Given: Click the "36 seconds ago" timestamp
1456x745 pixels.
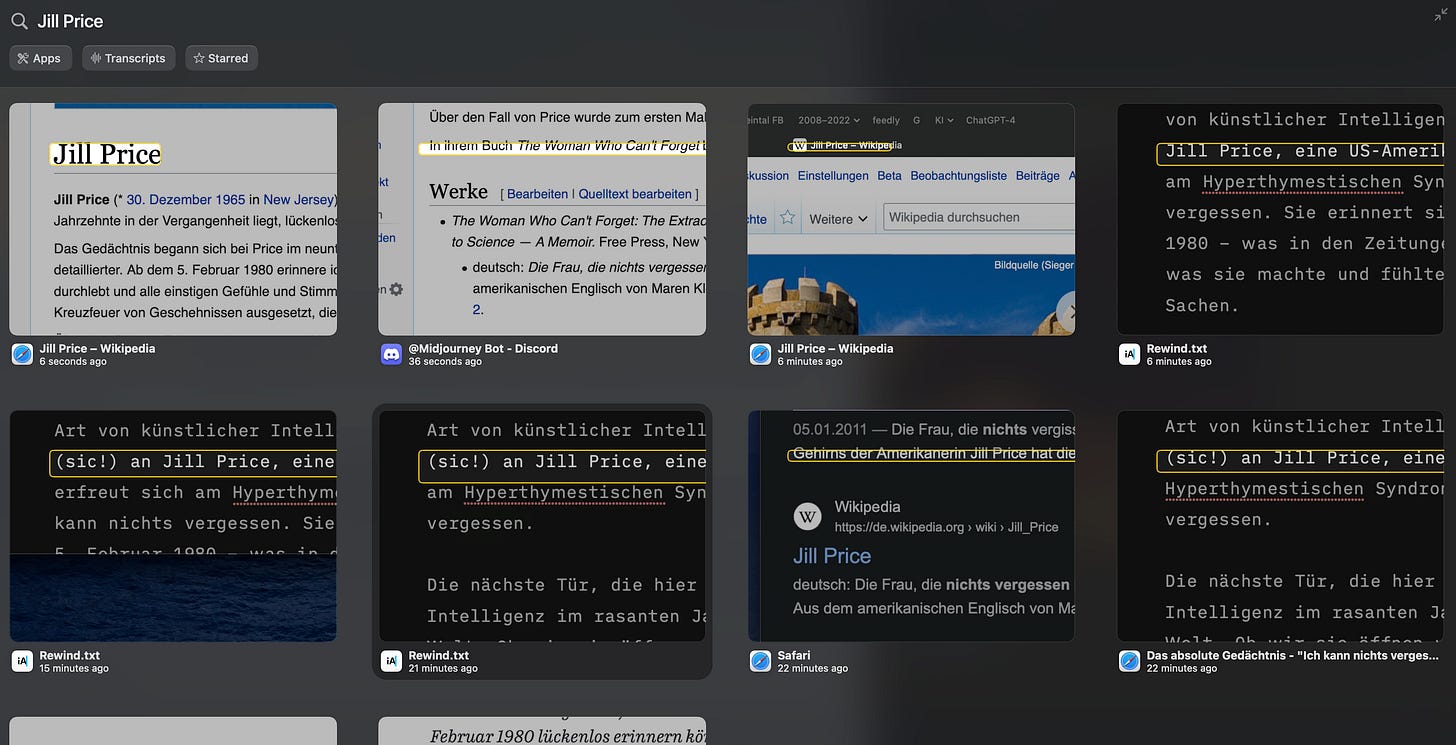Looking at the screenshot, I should tap(445, 361).
